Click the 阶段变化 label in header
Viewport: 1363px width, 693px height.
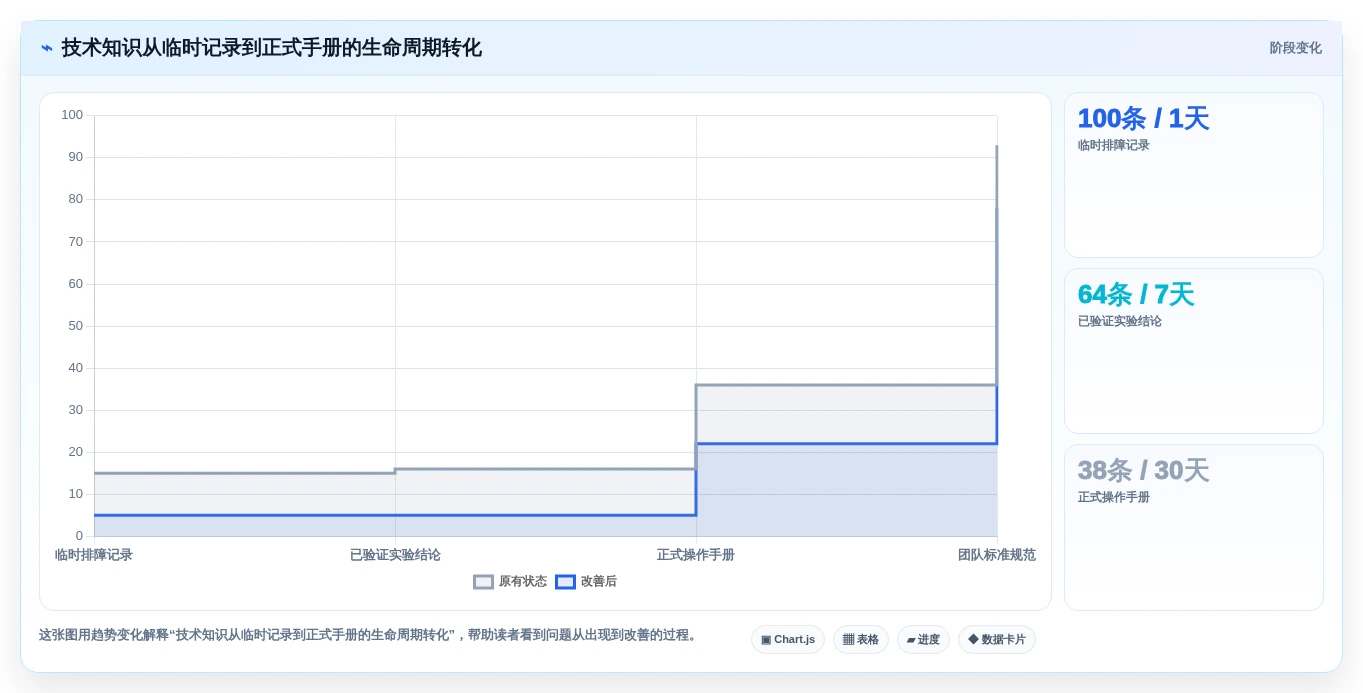pos(1295,48)
